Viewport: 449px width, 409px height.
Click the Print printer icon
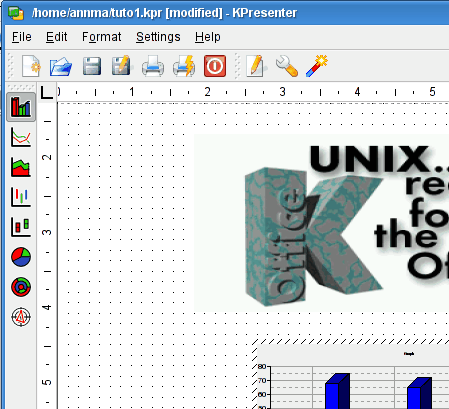point(153,66)
